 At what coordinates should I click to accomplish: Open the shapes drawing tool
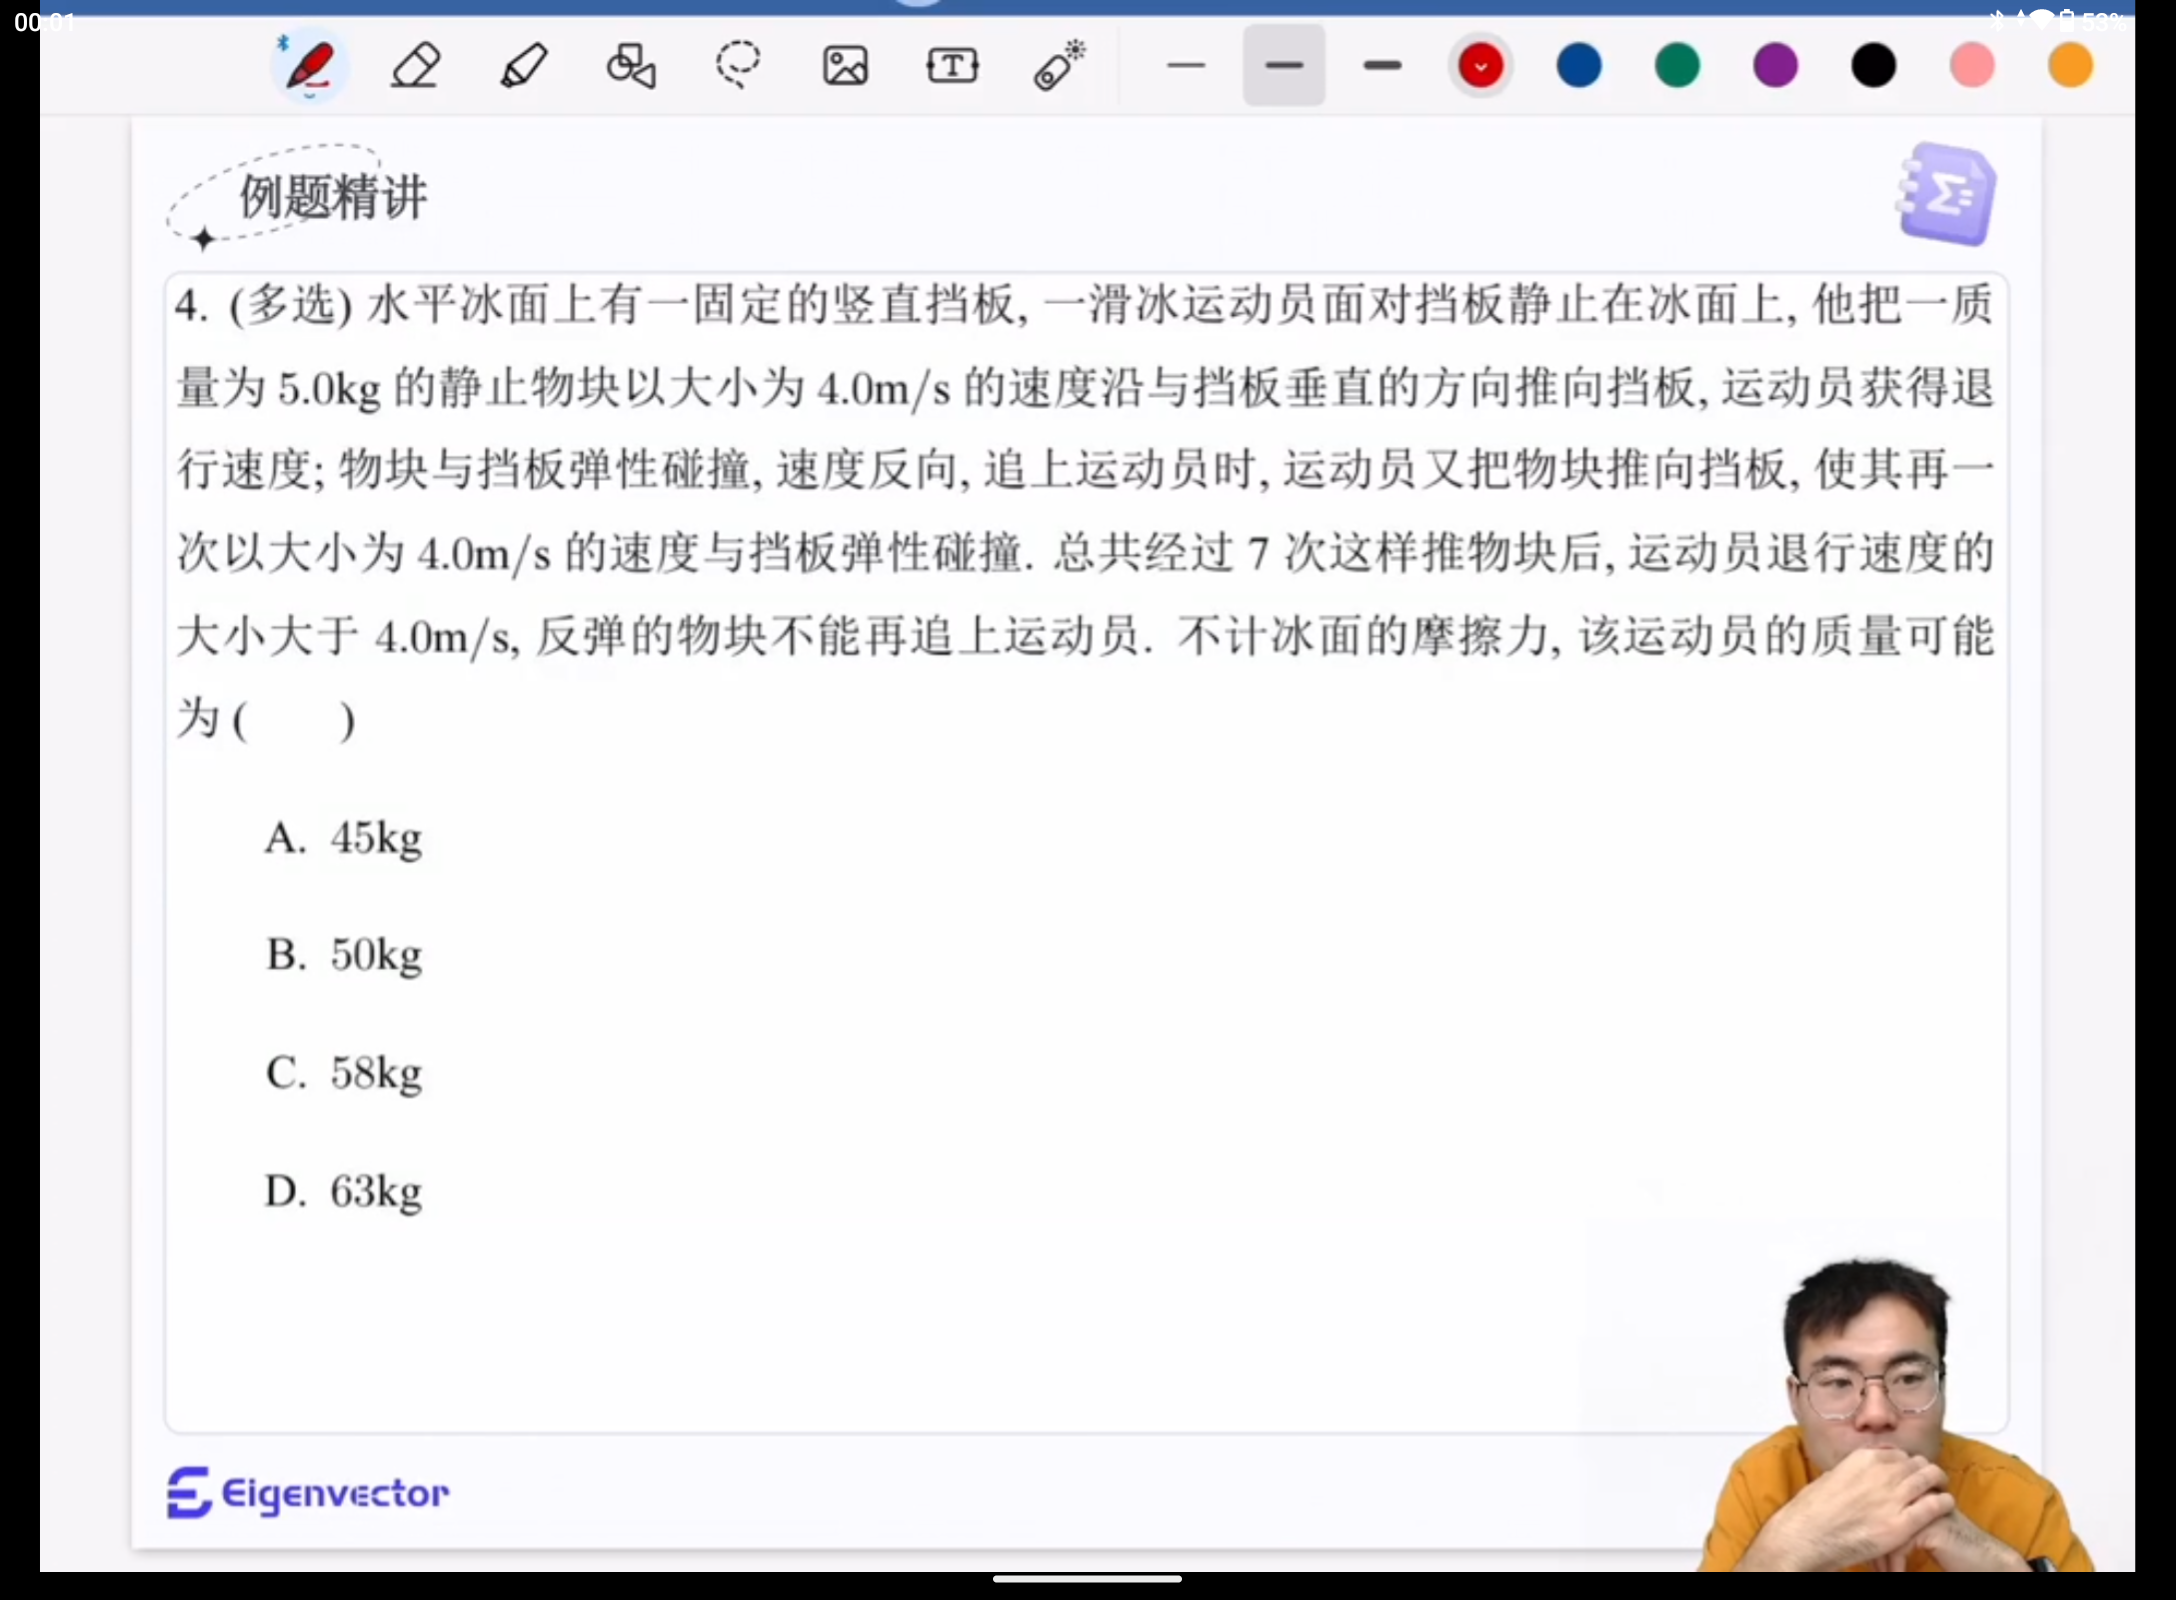coord(631,65)
